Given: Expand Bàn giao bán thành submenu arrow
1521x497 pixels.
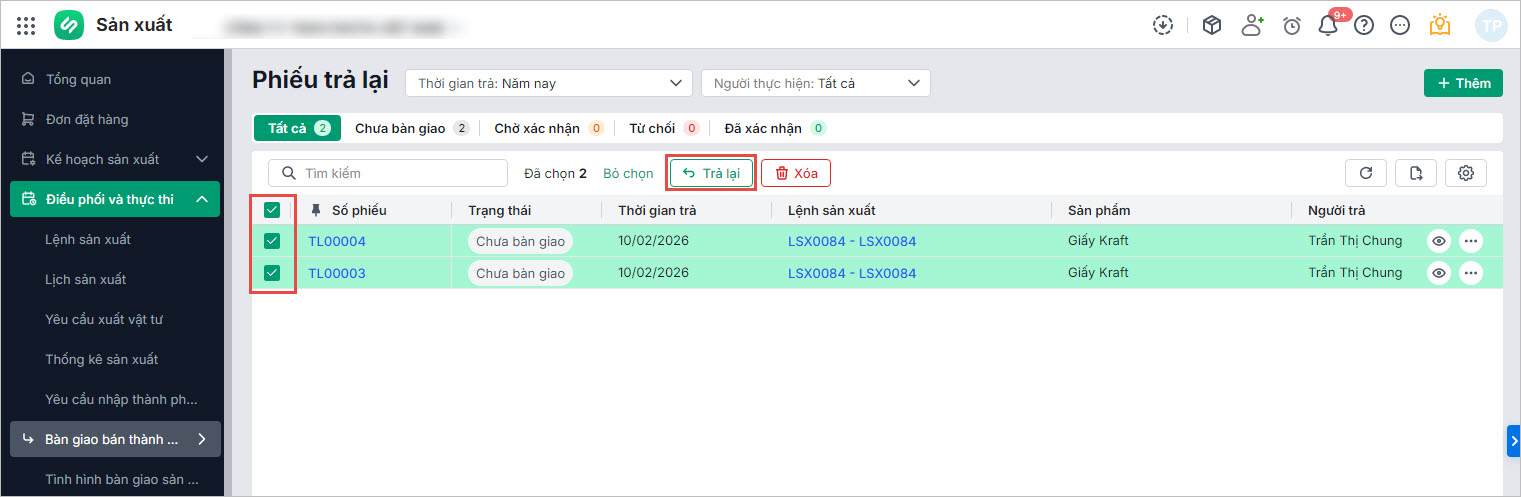Looking at the screenshot, I should 202,439.
